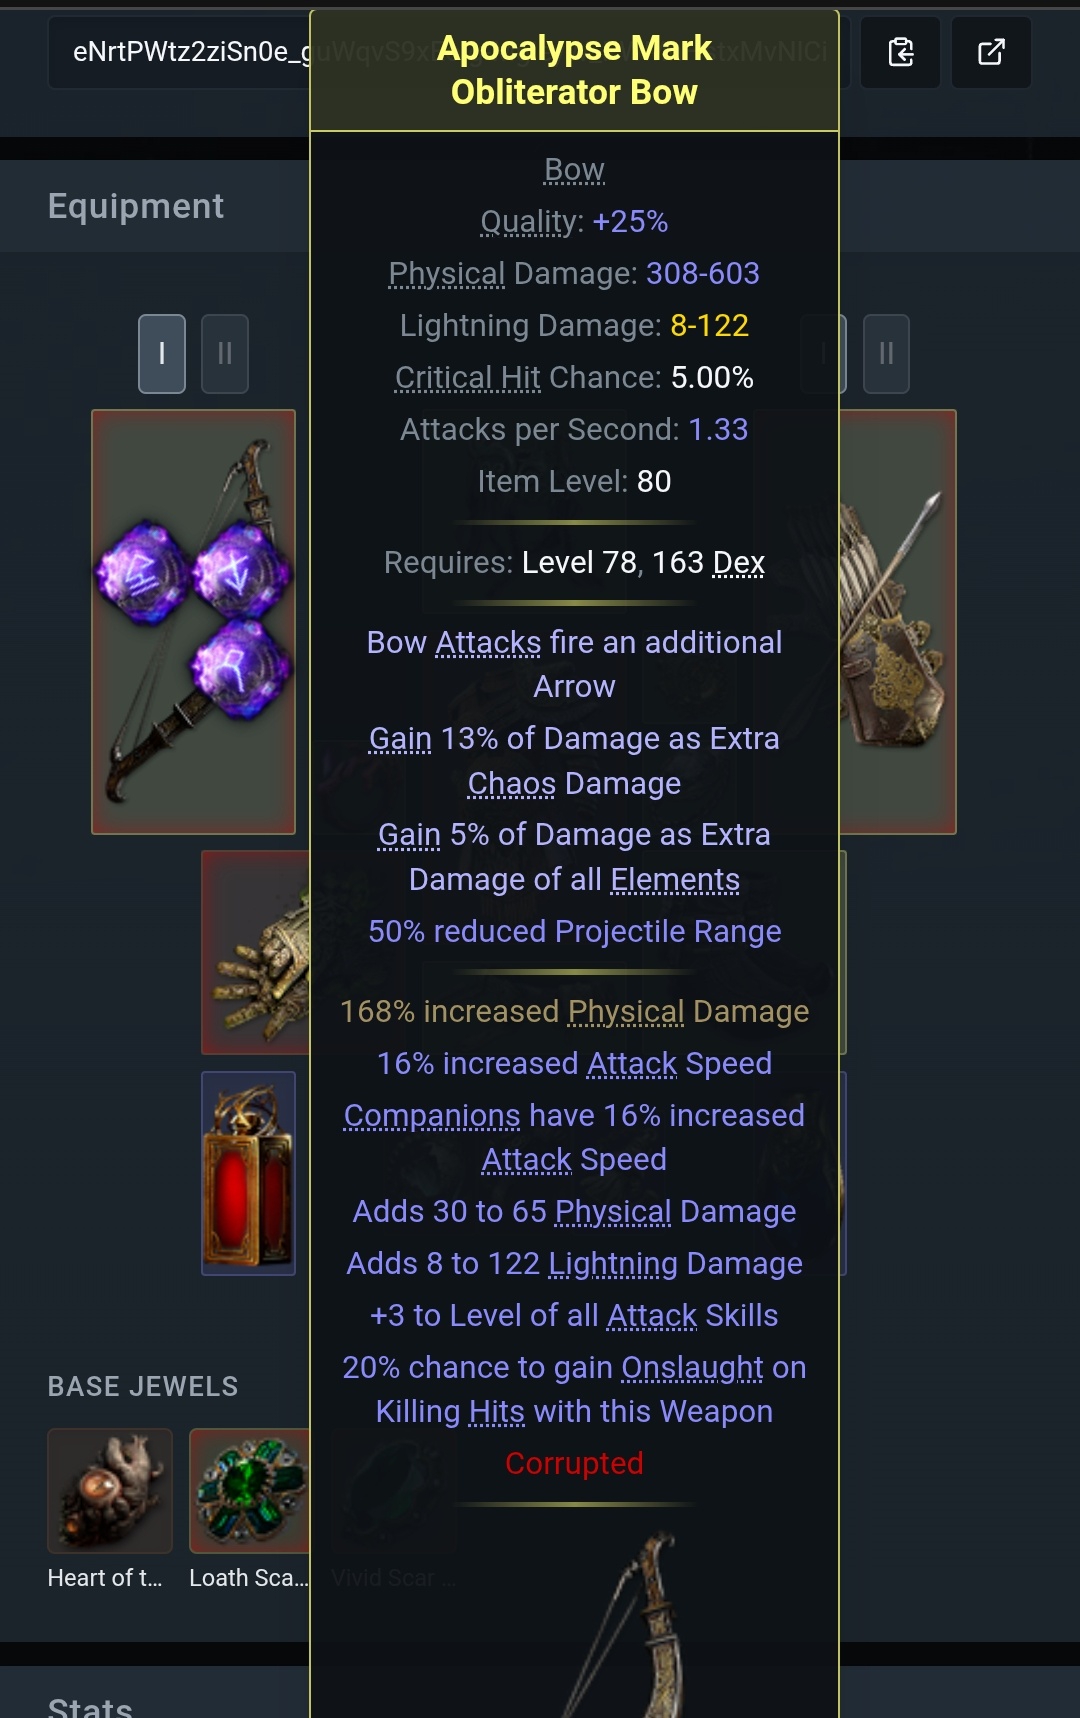
Task: Select the Heart of t... base jewel
Action: click(110, 1490)
